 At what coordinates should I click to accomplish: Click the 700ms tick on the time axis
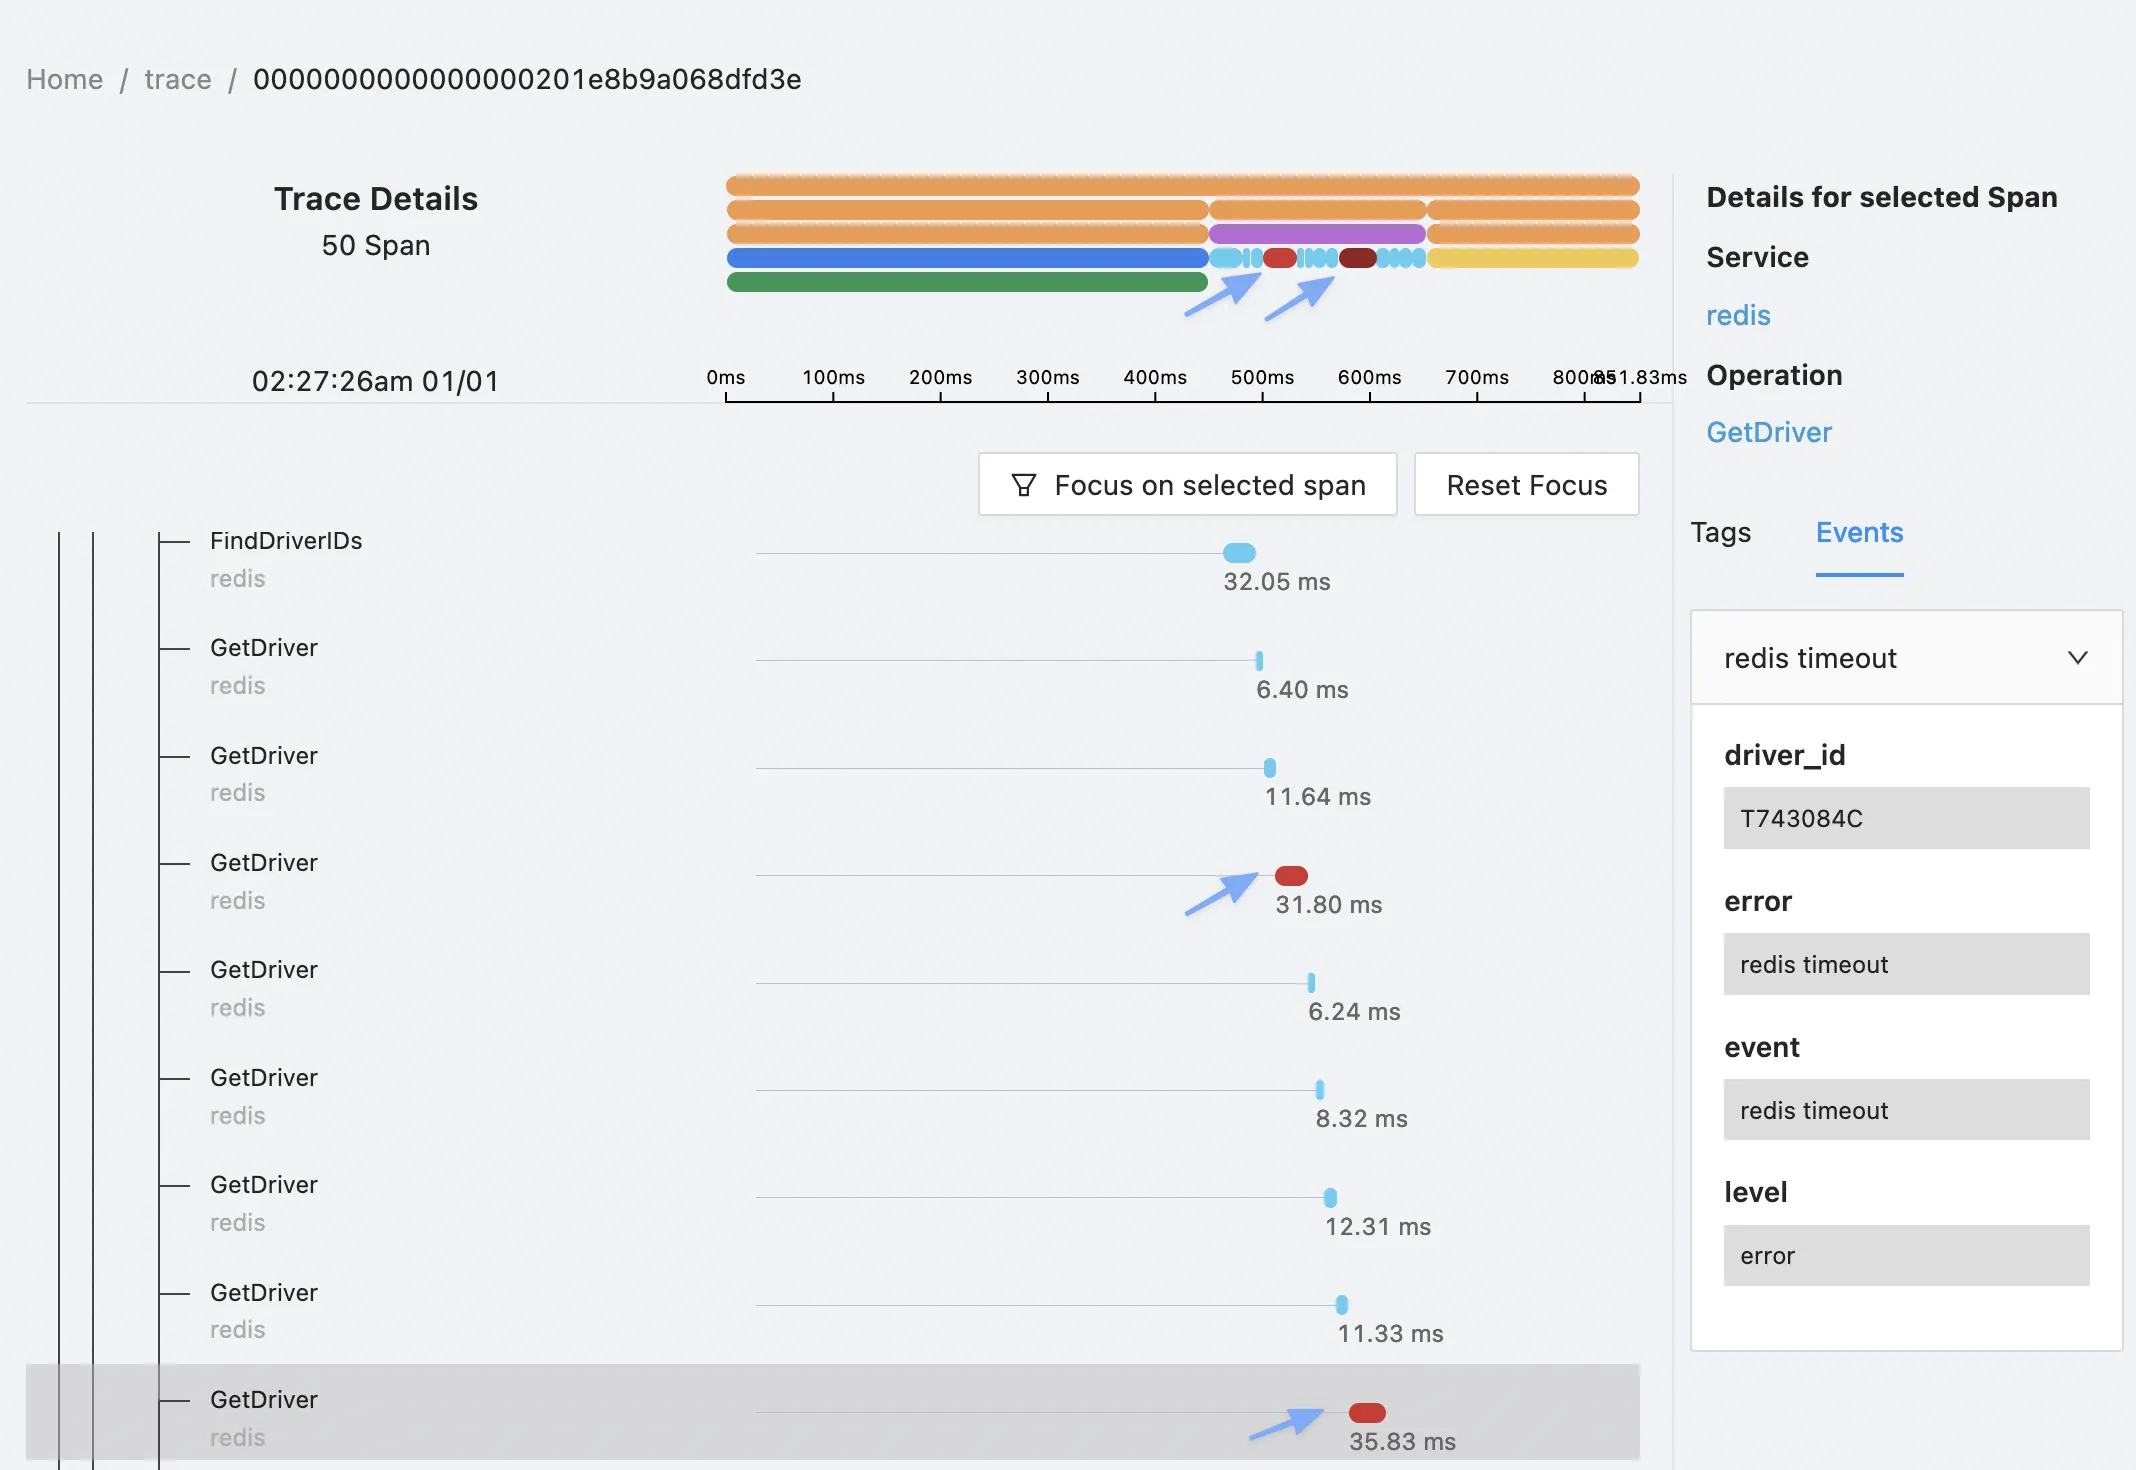1477,378
